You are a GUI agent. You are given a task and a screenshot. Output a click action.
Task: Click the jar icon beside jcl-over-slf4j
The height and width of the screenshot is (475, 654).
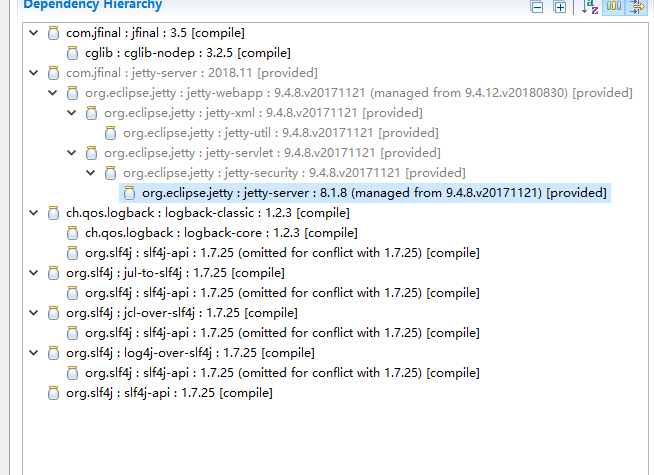tap(53, 313)
